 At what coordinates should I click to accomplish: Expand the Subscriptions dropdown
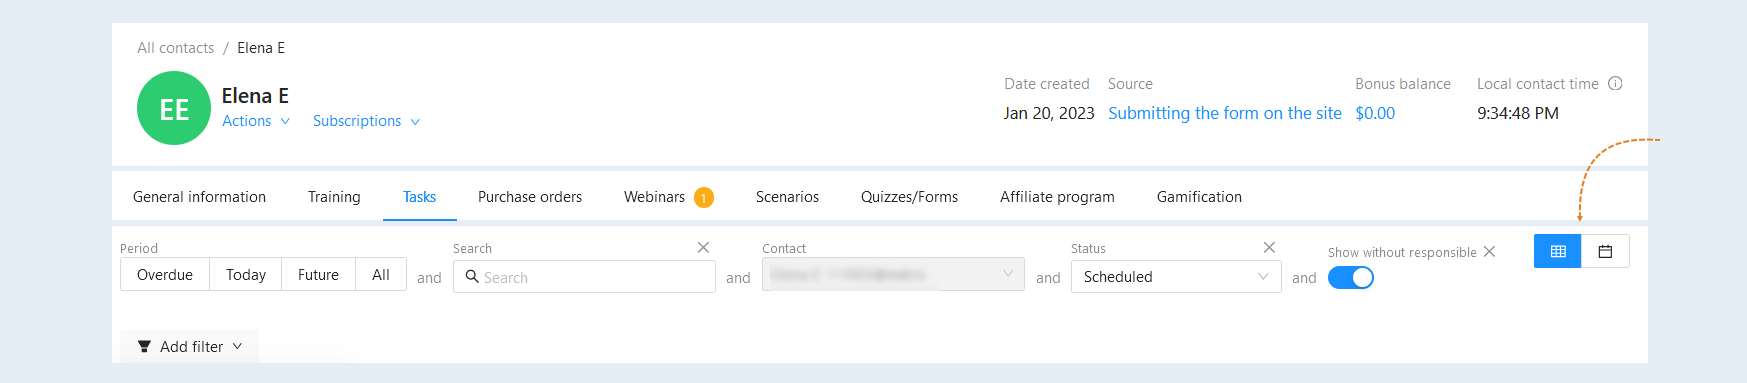(x=366, y=121)
